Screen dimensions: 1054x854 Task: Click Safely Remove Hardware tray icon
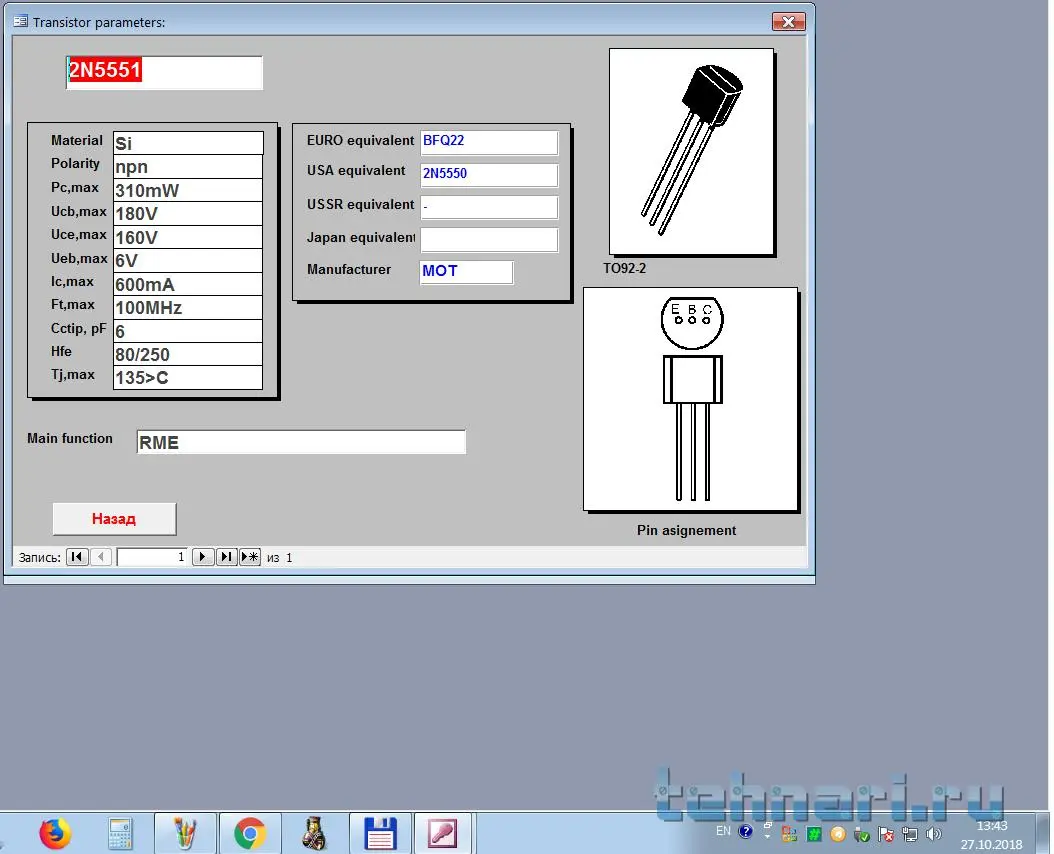[x=862, y=834]
